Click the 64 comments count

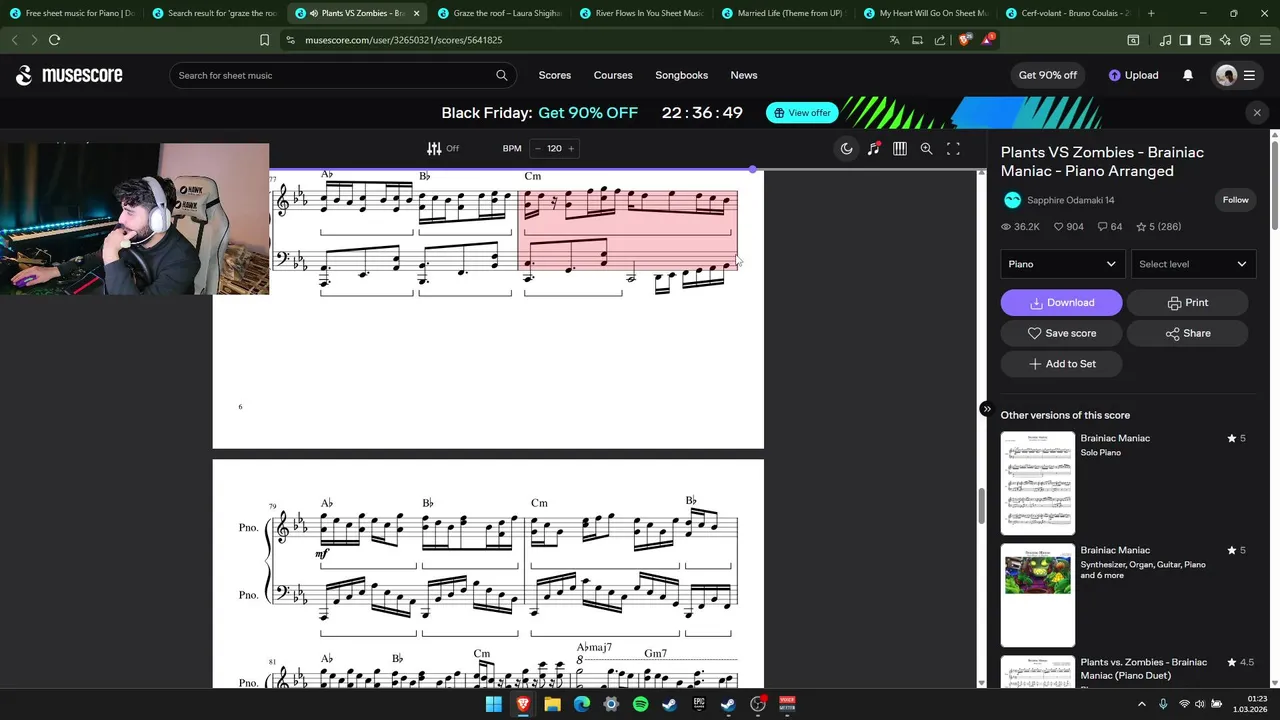(x=1109, y=227)
